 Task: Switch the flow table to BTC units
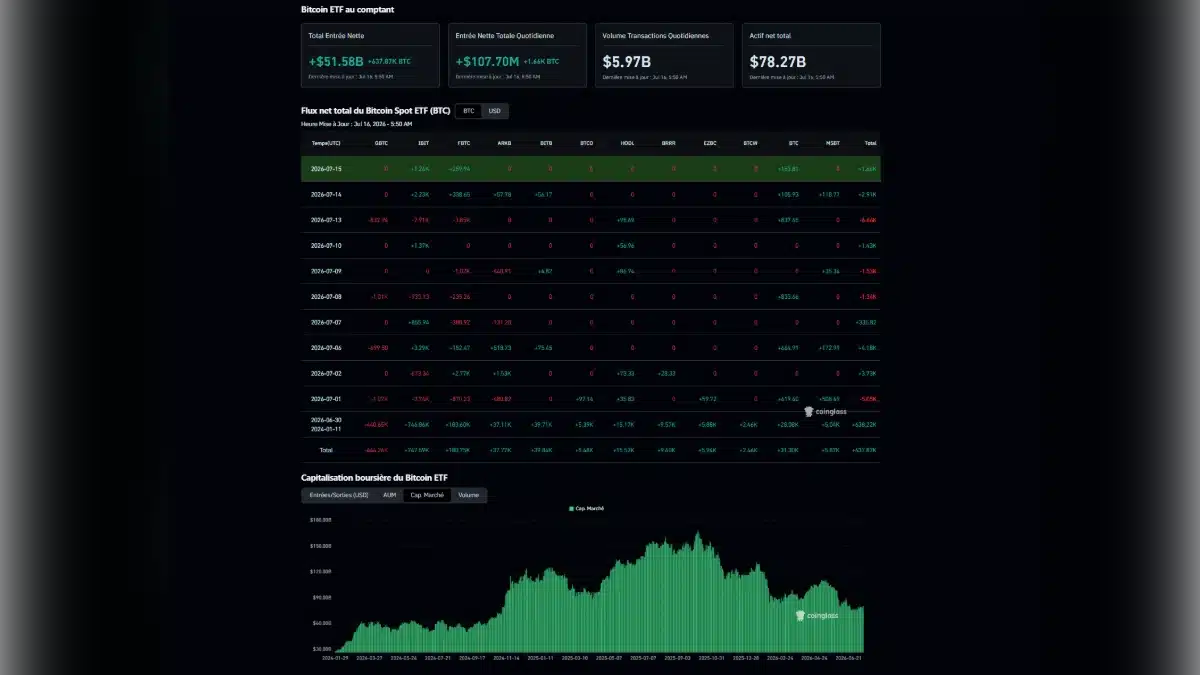tap(468, 111)
